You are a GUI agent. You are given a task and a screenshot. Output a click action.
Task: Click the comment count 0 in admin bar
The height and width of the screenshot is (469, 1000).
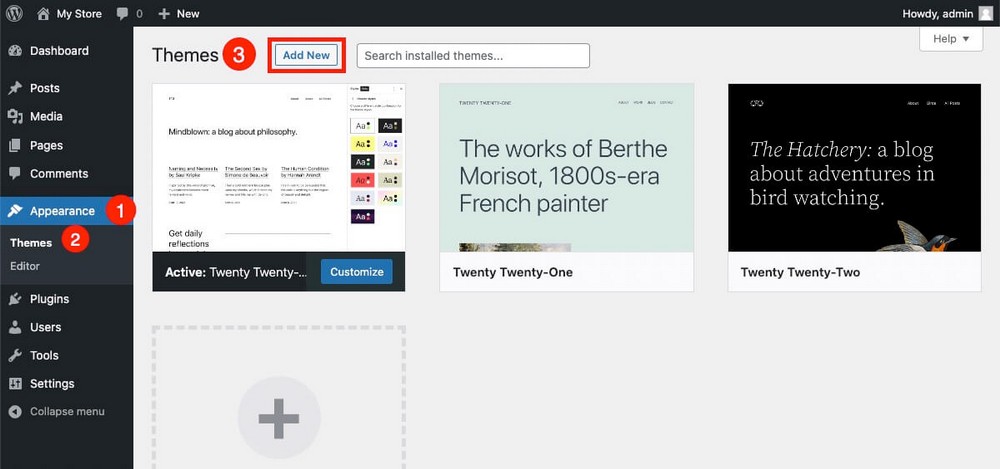coord(140,13)
